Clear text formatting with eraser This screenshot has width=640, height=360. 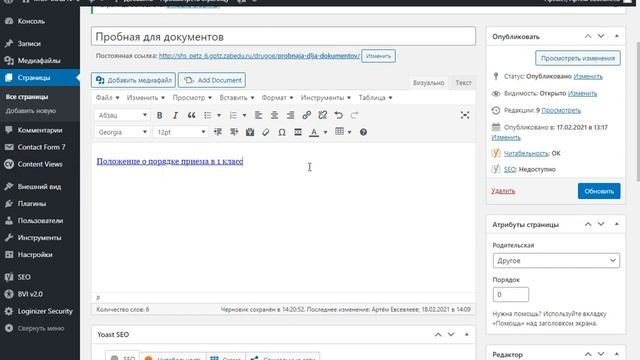pyautogui.click(x=266, y=132)
